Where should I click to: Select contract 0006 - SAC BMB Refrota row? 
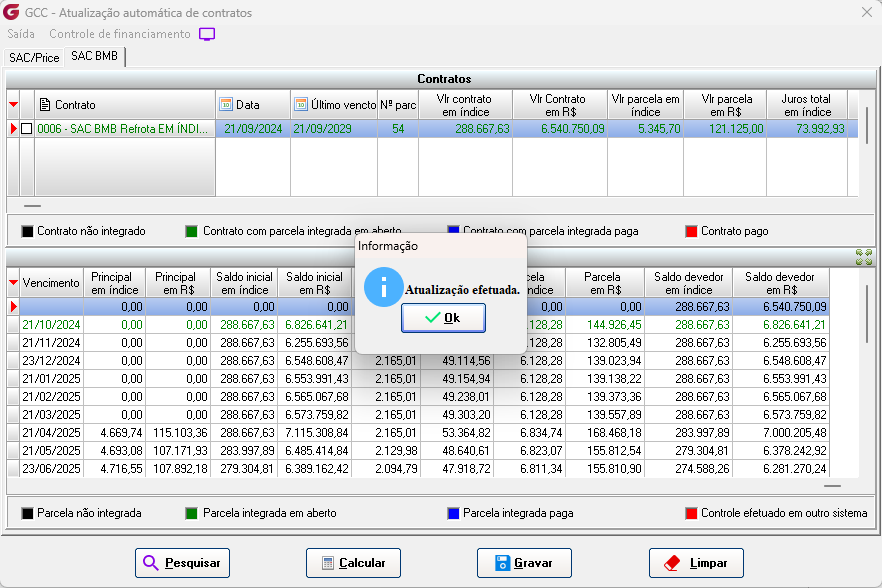(x=433, y=129)
